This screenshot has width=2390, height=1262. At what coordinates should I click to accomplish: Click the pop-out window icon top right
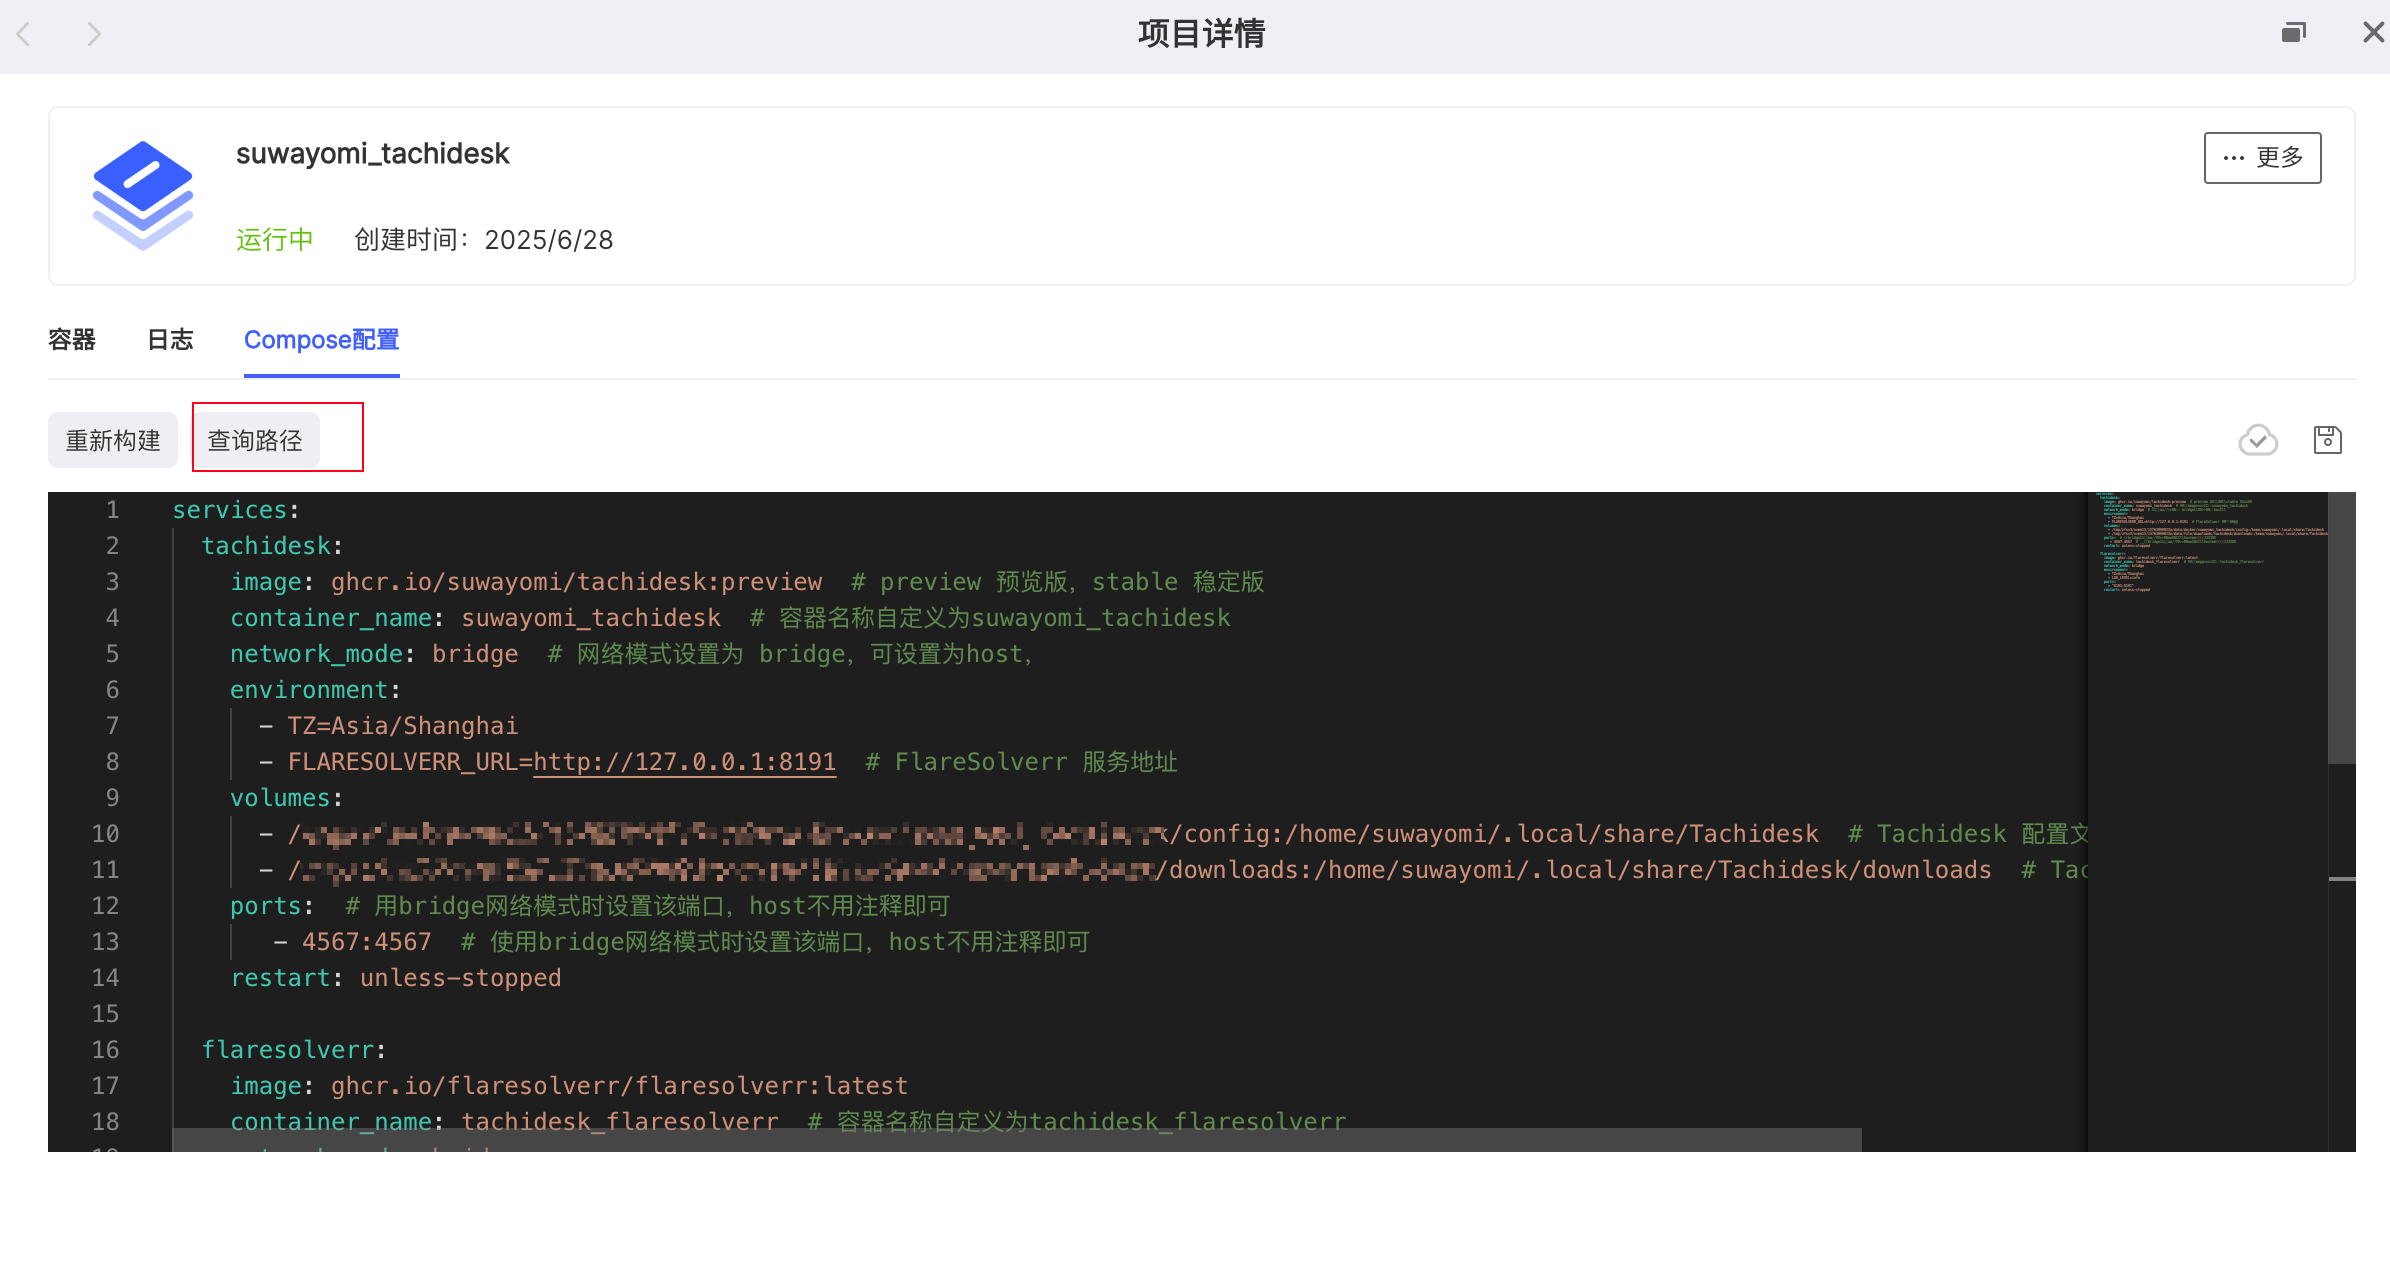[2294, 31]
